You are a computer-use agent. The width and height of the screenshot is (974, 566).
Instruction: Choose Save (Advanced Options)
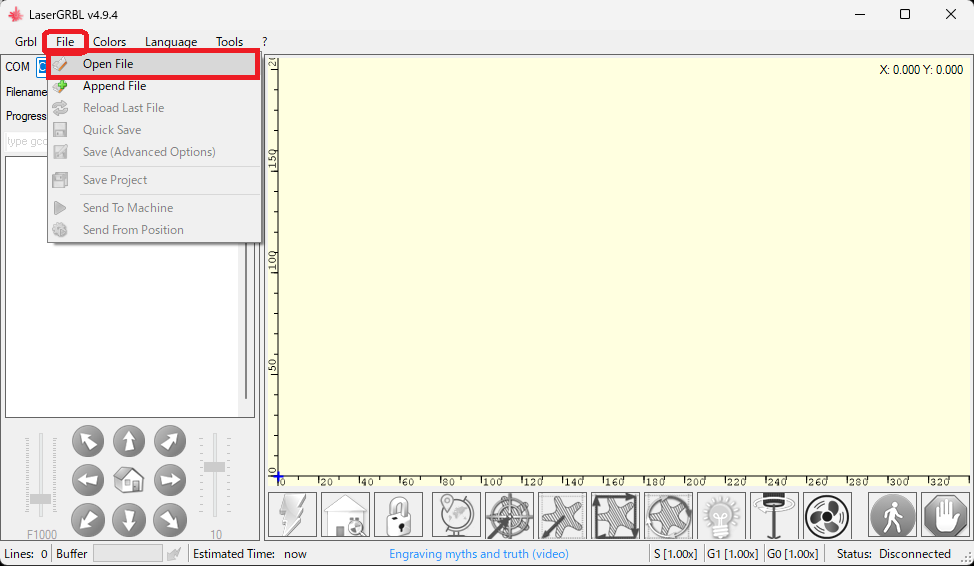[153, 152]
